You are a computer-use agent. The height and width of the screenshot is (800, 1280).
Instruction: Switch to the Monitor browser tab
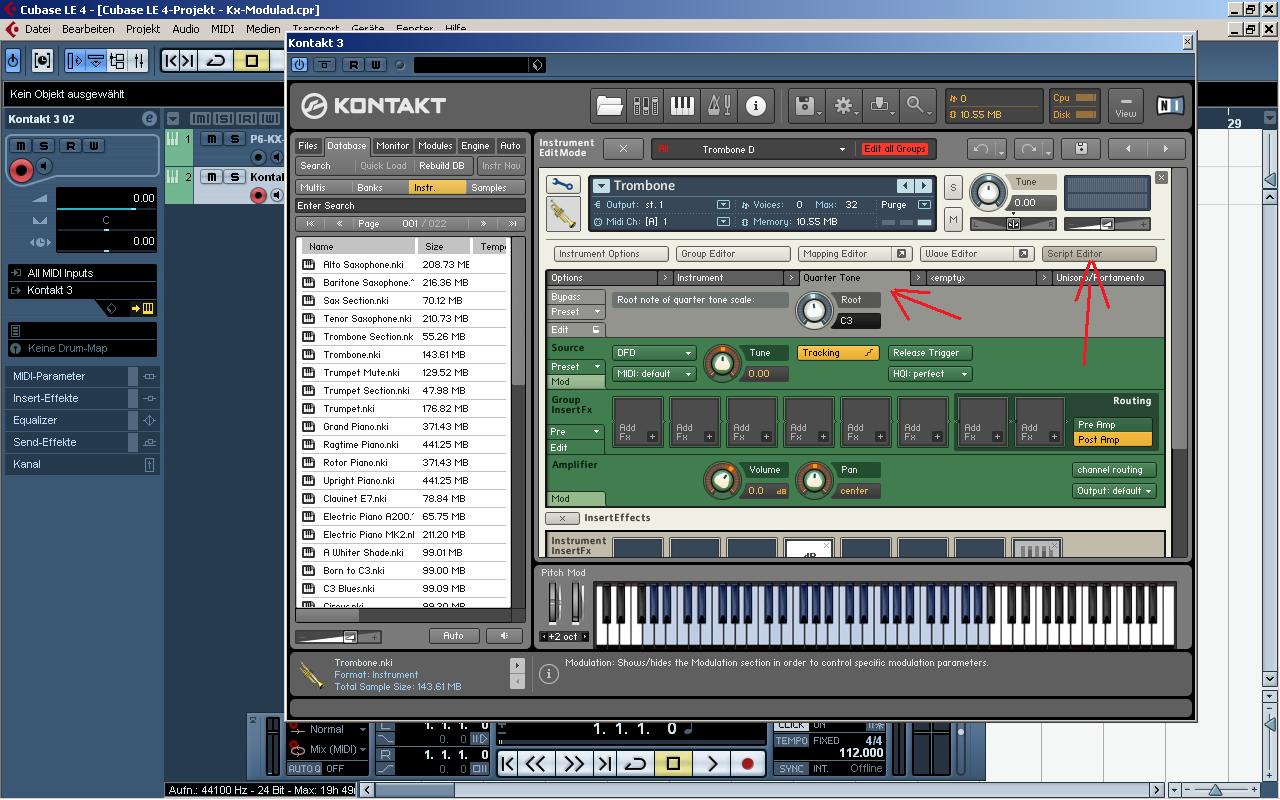click(x=392, y=146)
